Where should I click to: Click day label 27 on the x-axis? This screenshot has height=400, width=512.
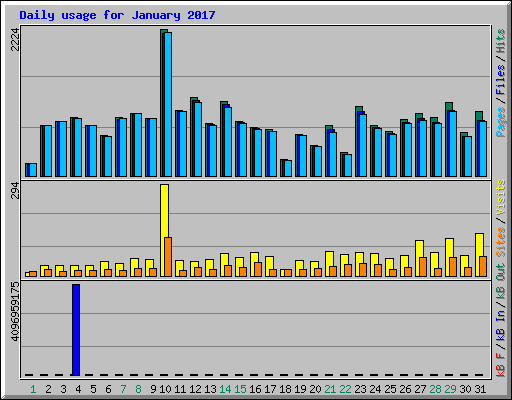pos(420,389)
